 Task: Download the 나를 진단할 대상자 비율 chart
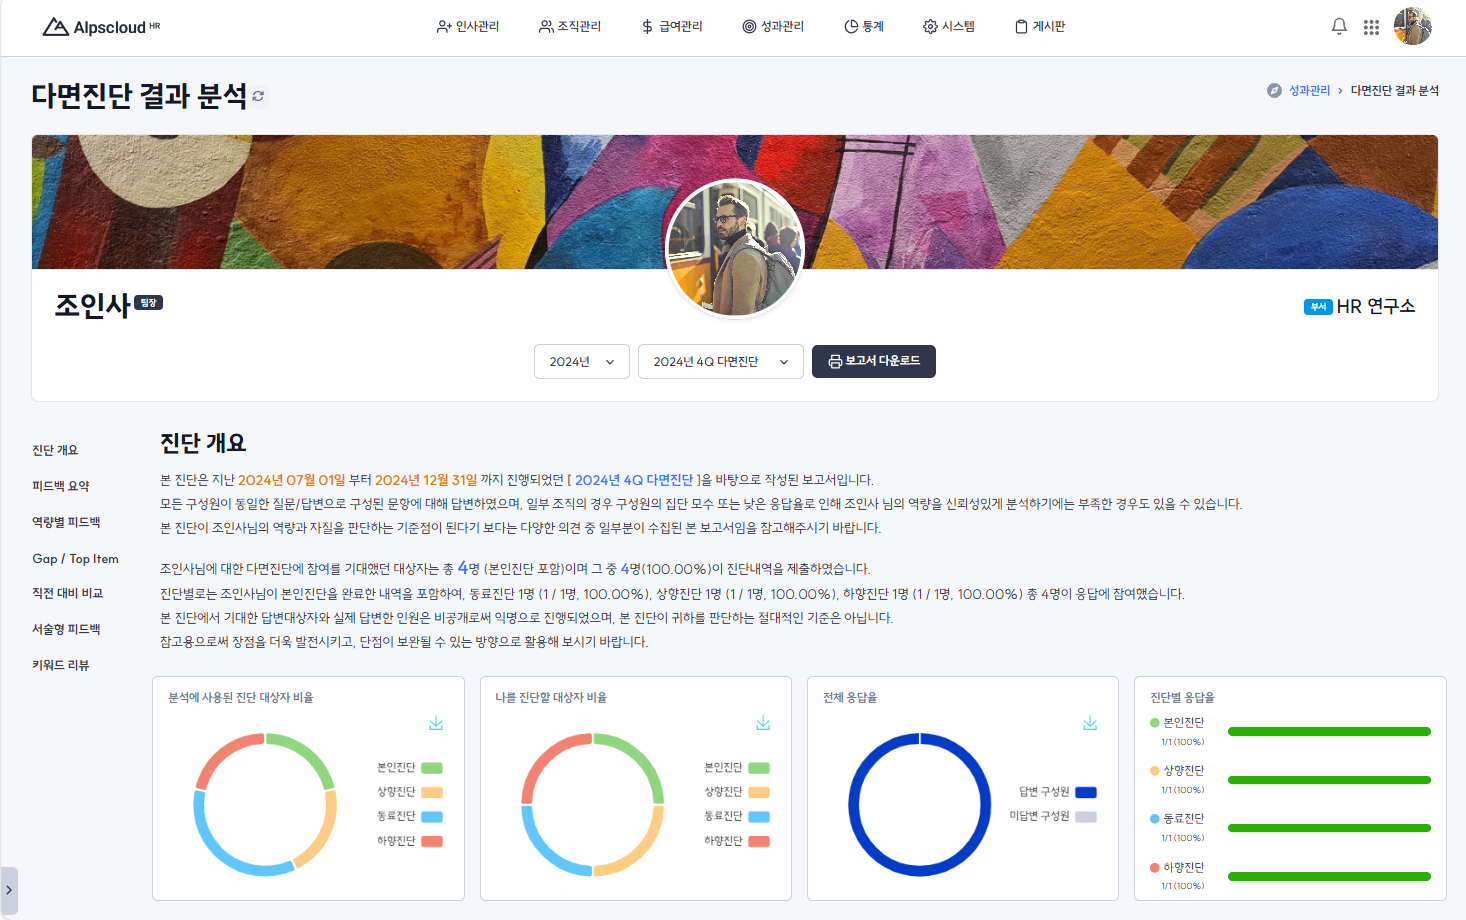(x=763, y=723)
